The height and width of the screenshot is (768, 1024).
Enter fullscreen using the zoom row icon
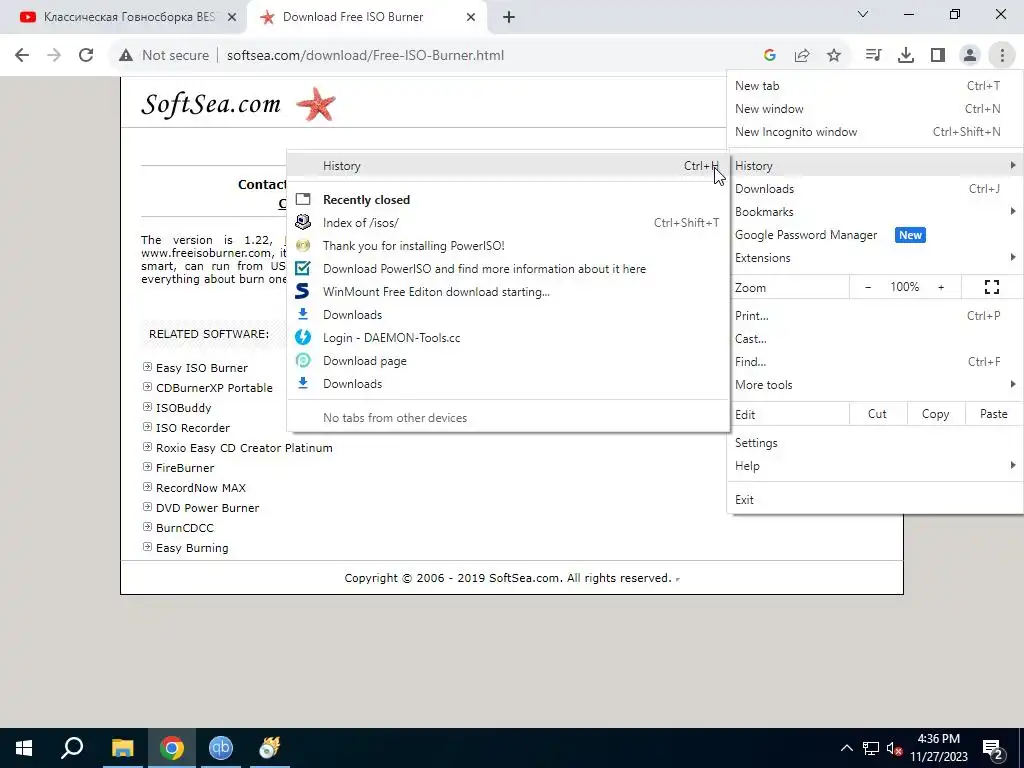tap(992, 287)
